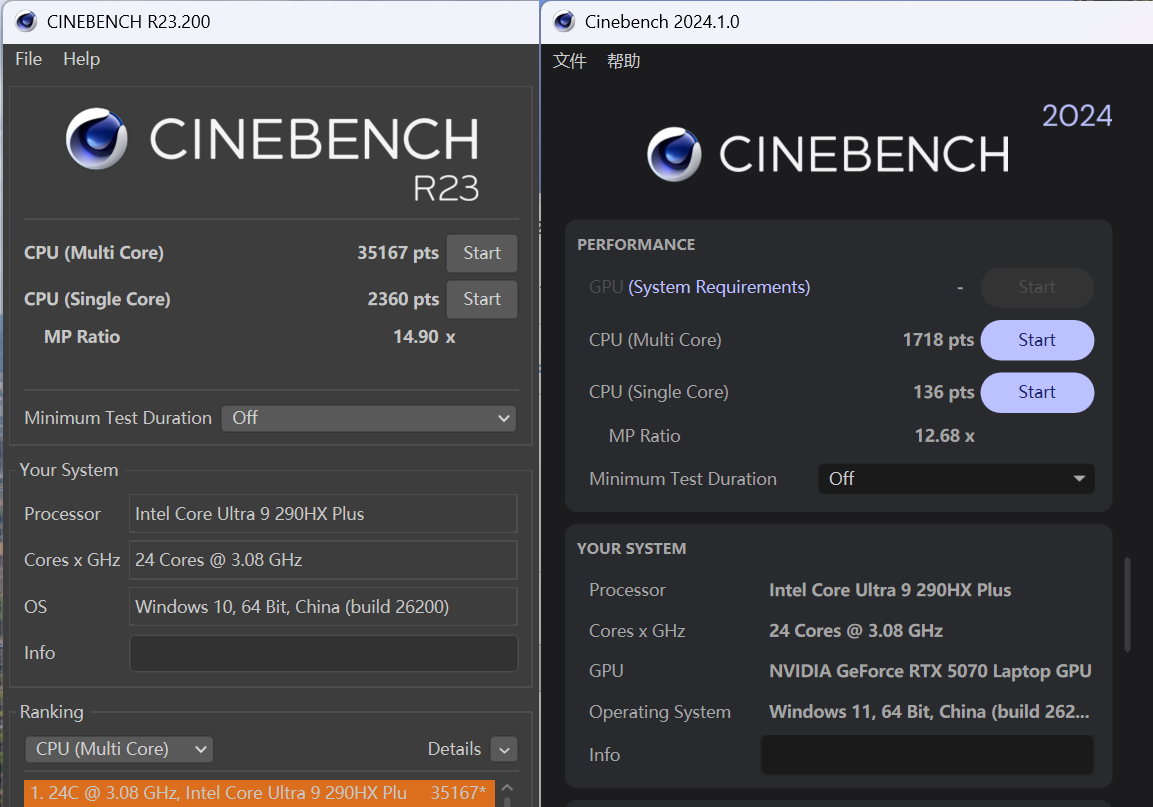Viewport: 1153px width, 807px height.
Task: Click the Cinebench 2024 logo sphere
Action: point(674,154)
